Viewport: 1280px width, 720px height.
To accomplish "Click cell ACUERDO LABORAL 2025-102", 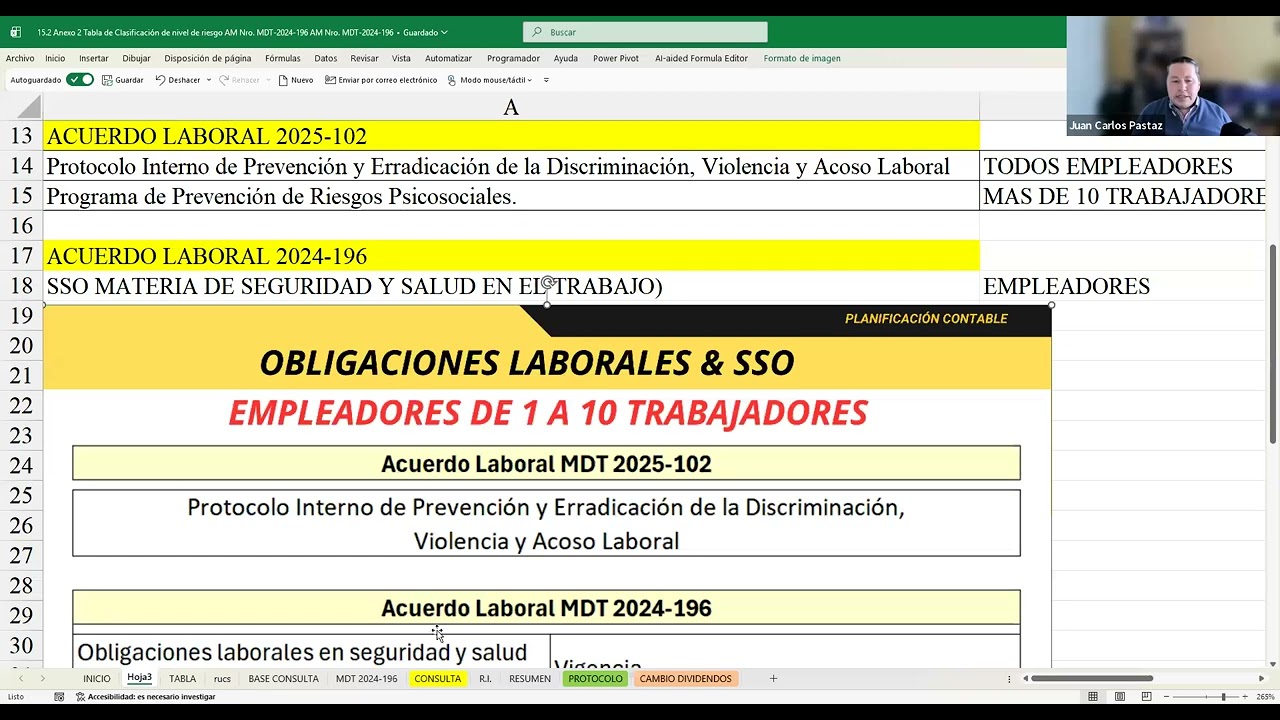I will click(511, 136).
